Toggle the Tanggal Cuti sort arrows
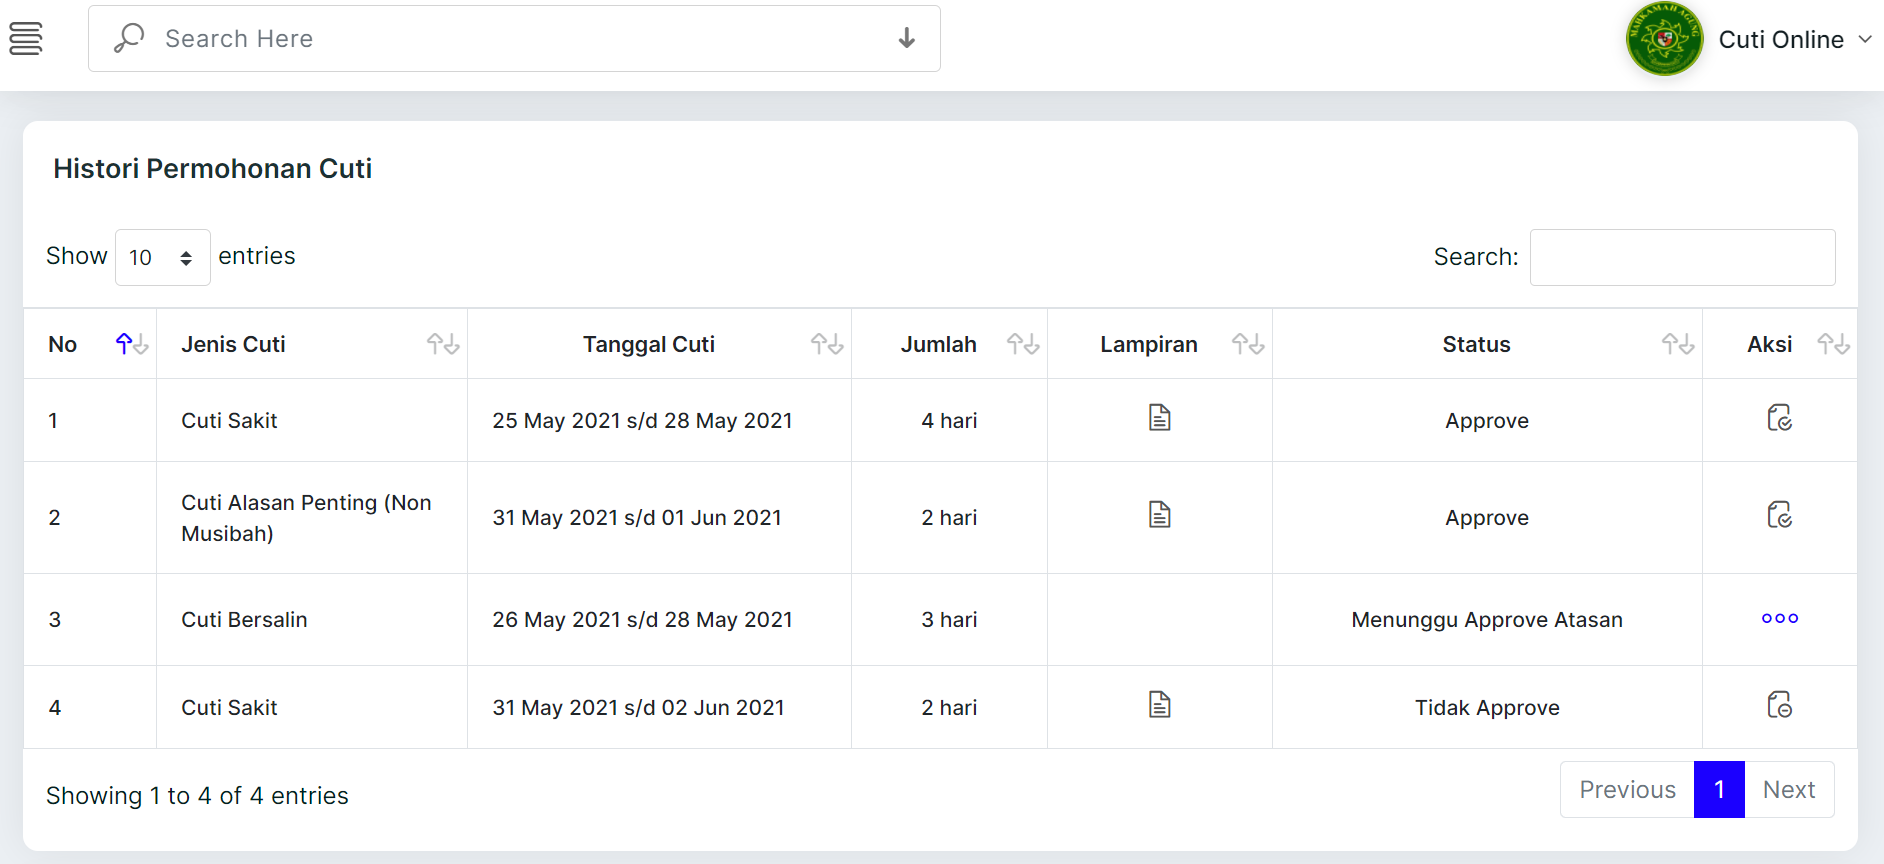1884x864 pixels. pos(827,343)
